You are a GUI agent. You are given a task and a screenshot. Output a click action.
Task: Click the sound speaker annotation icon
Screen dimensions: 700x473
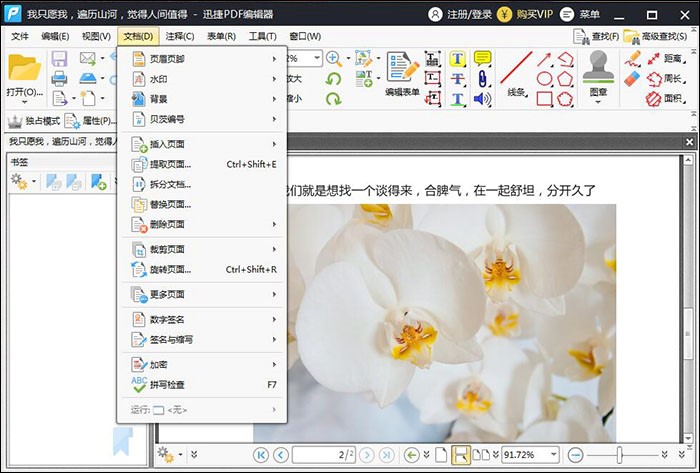[x=482, y=99]
